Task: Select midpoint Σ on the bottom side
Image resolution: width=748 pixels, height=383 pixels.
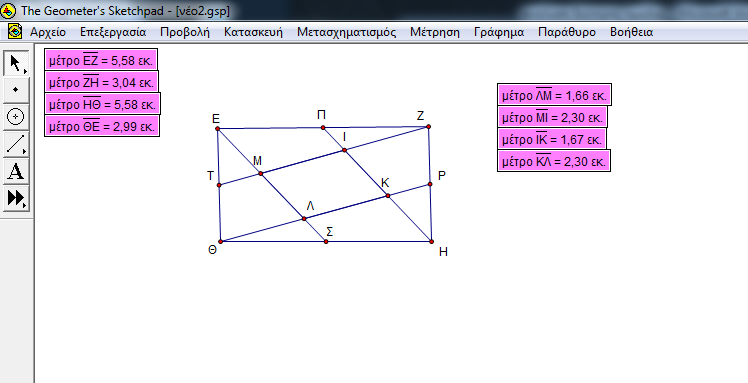Action: point(326,241)
